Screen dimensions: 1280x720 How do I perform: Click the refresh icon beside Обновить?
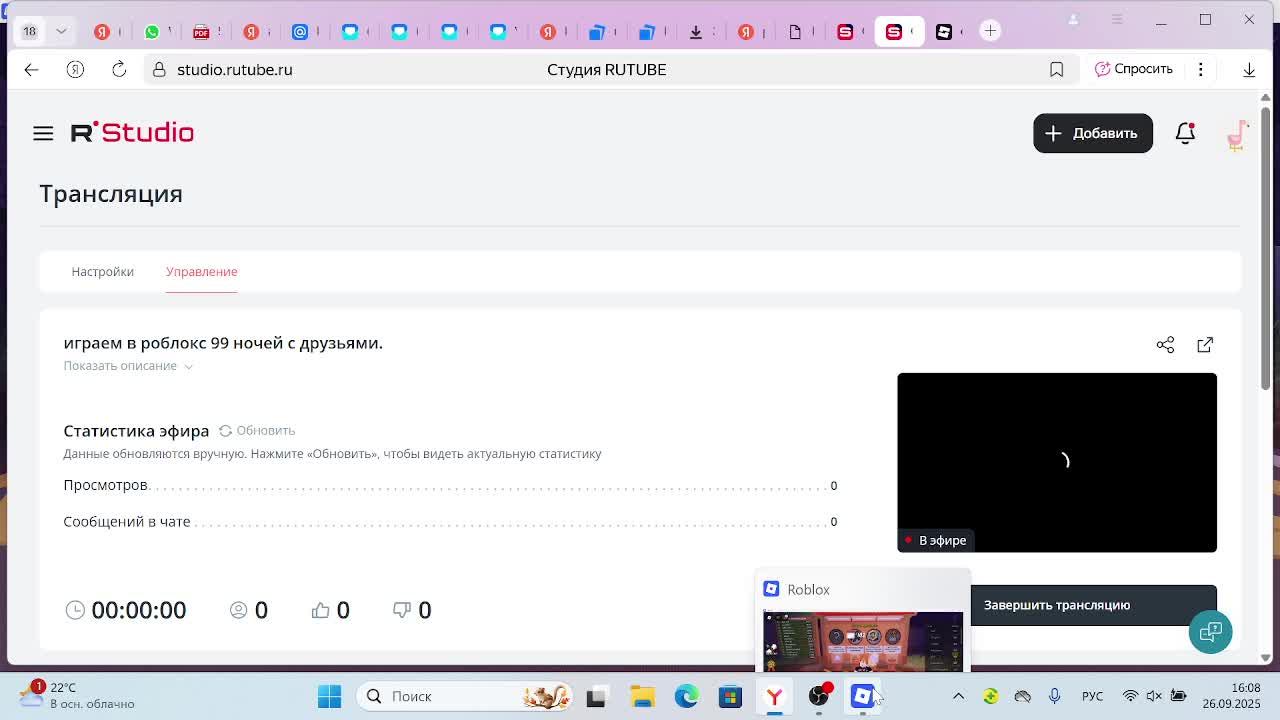225,431
